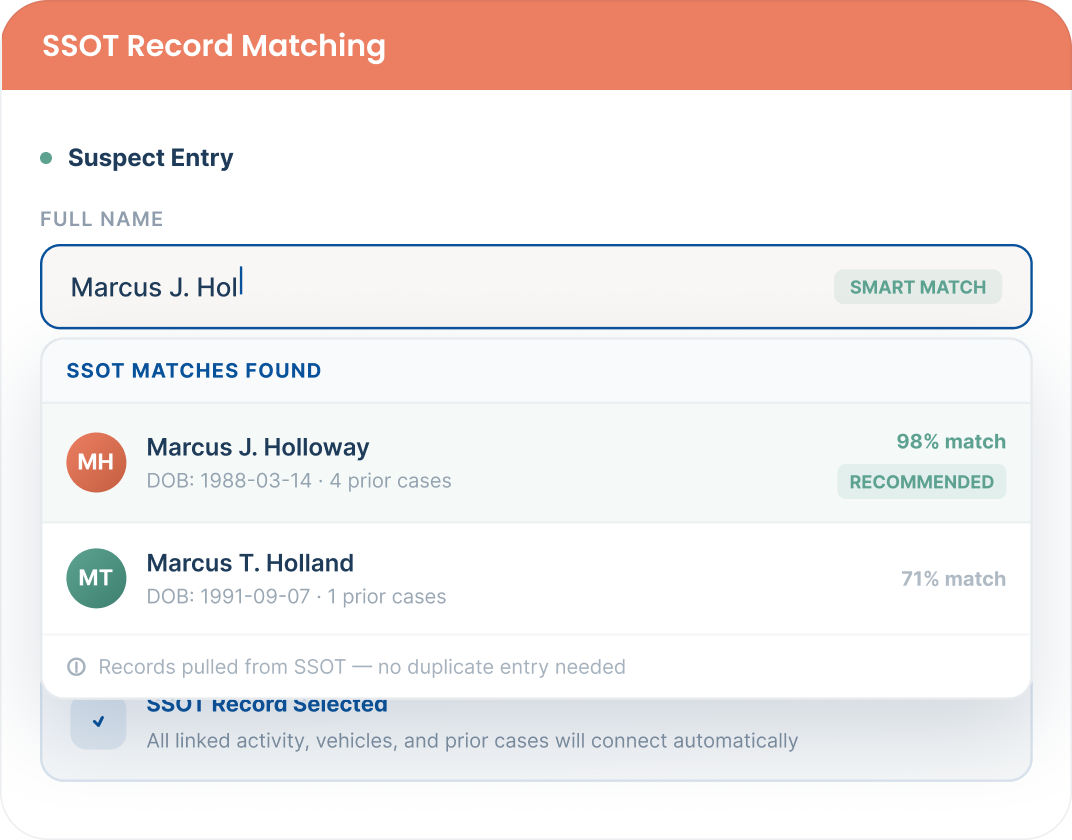Click All linked activity description text
The width and height of the screenshot is (1072, 840).
472,741
